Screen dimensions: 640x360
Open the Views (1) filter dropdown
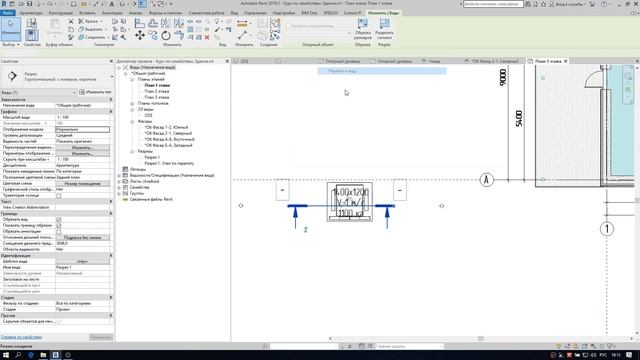(39, 92)
